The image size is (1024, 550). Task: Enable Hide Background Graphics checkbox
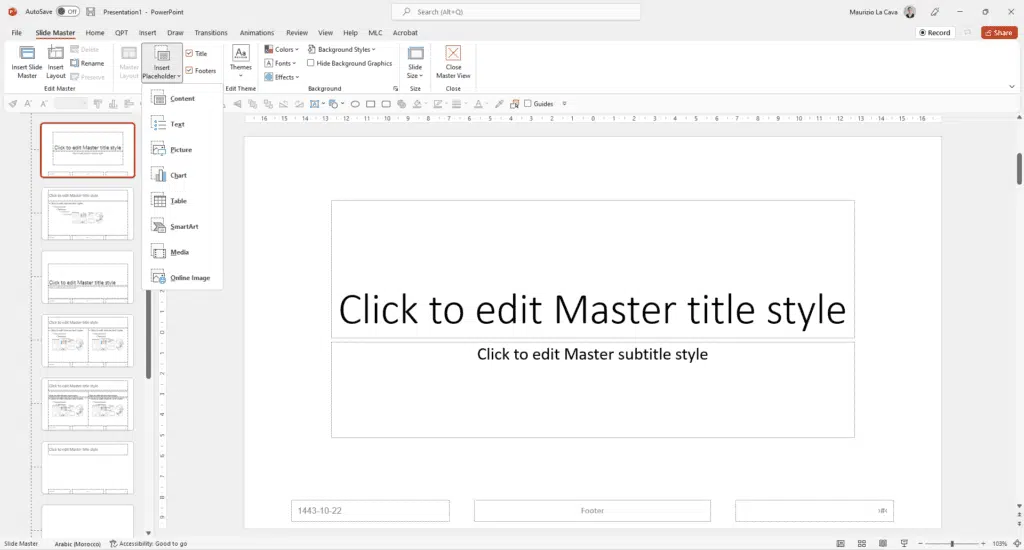tap(311, 63)
